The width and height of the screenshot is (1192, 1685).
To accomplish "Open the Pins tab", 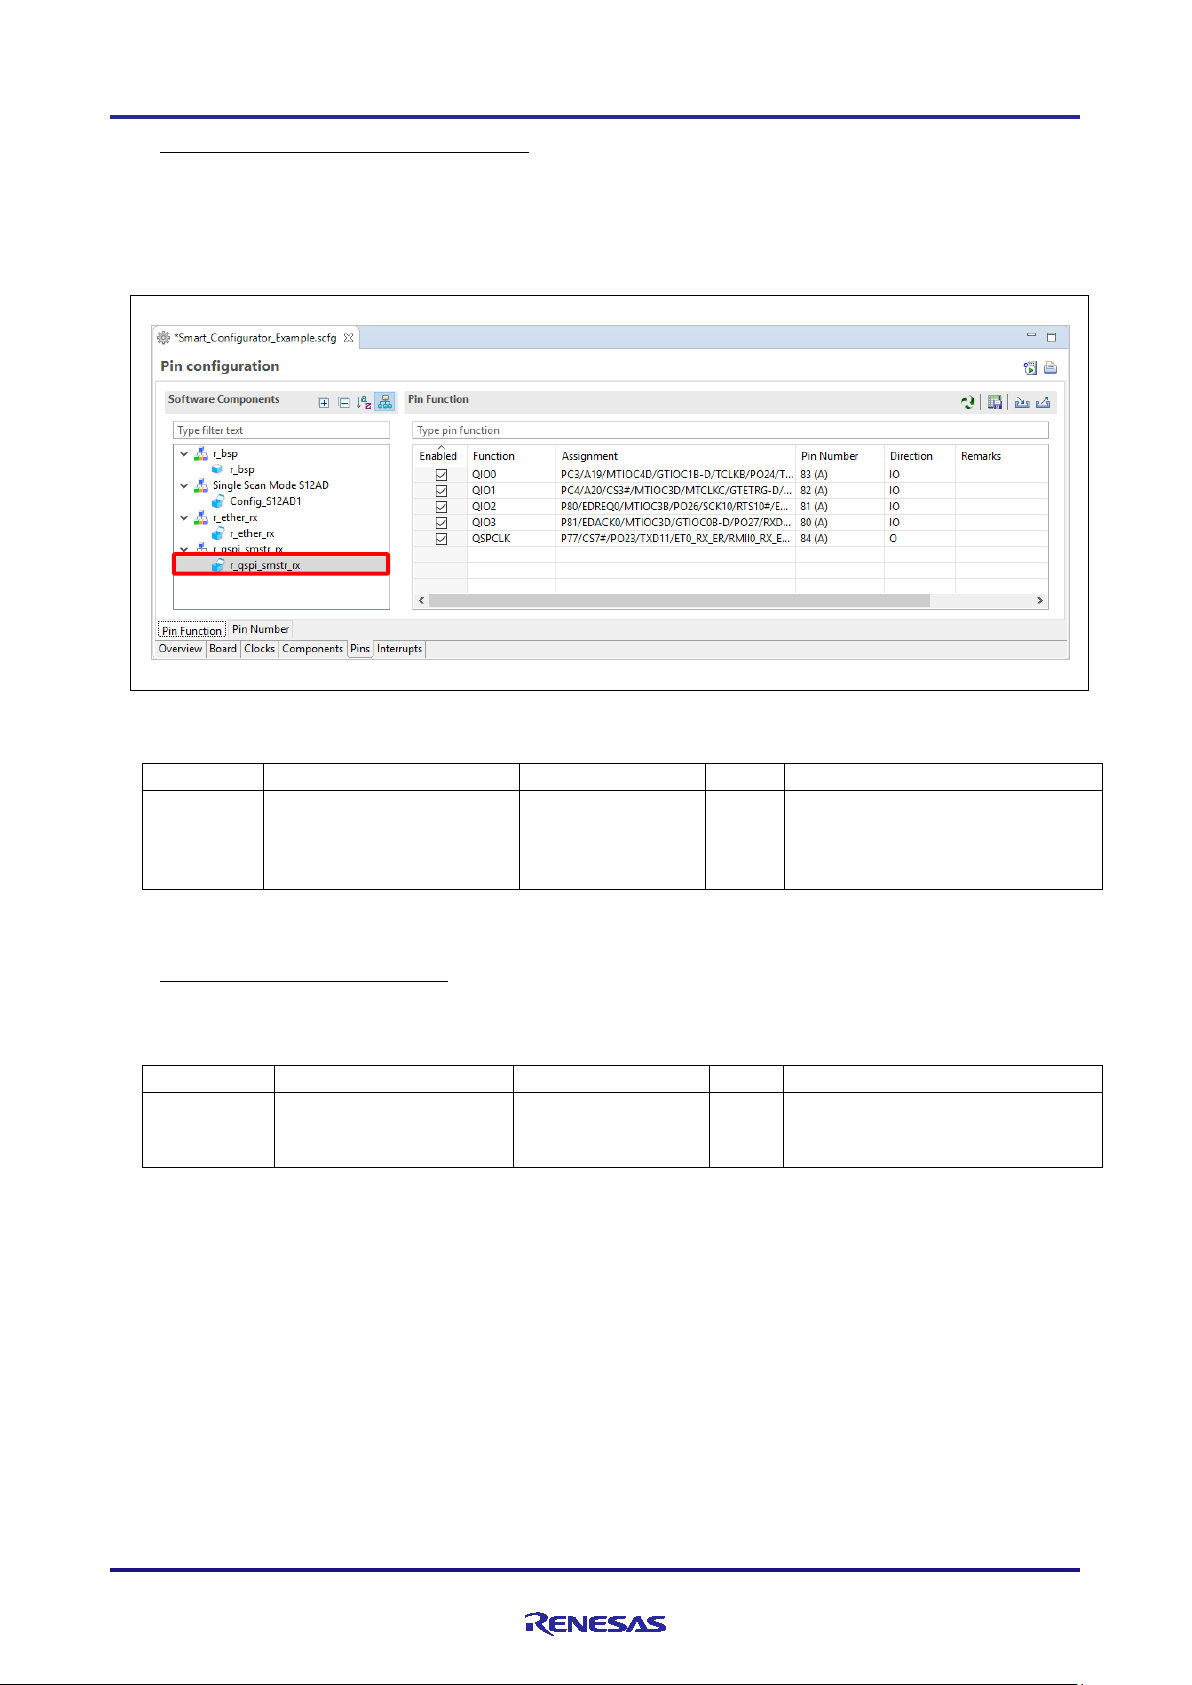I will [360, 649].
